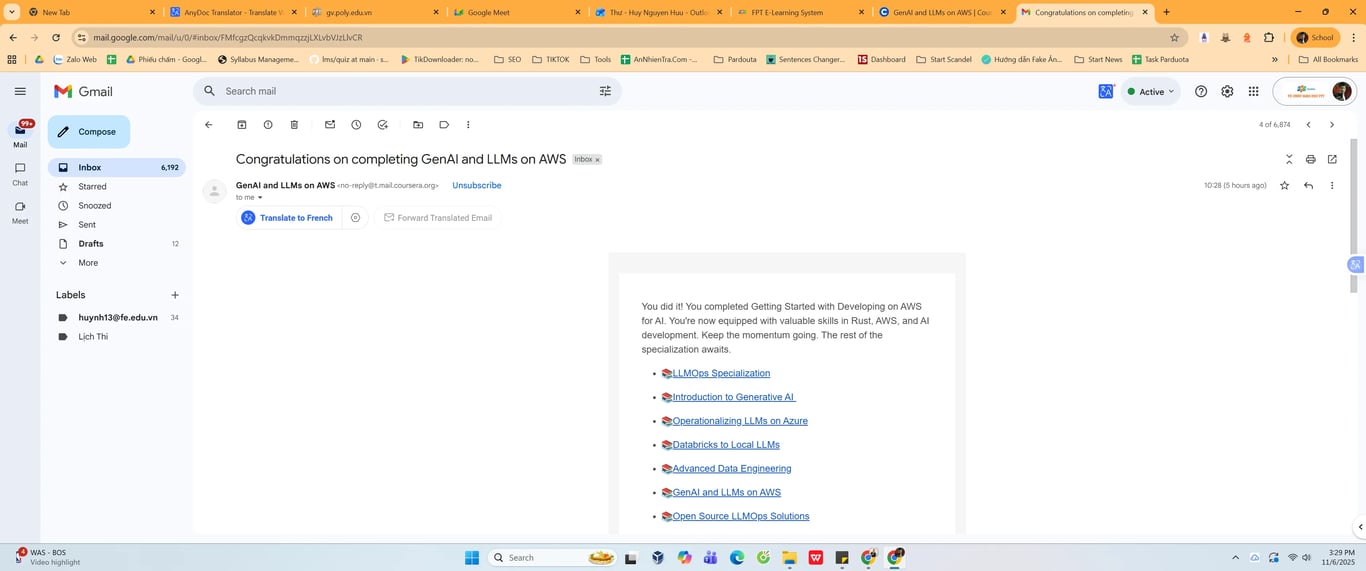This screenshot has width=1366, height=571.
Task: Open the Active status dropdown
Action: coord(1152,91)
